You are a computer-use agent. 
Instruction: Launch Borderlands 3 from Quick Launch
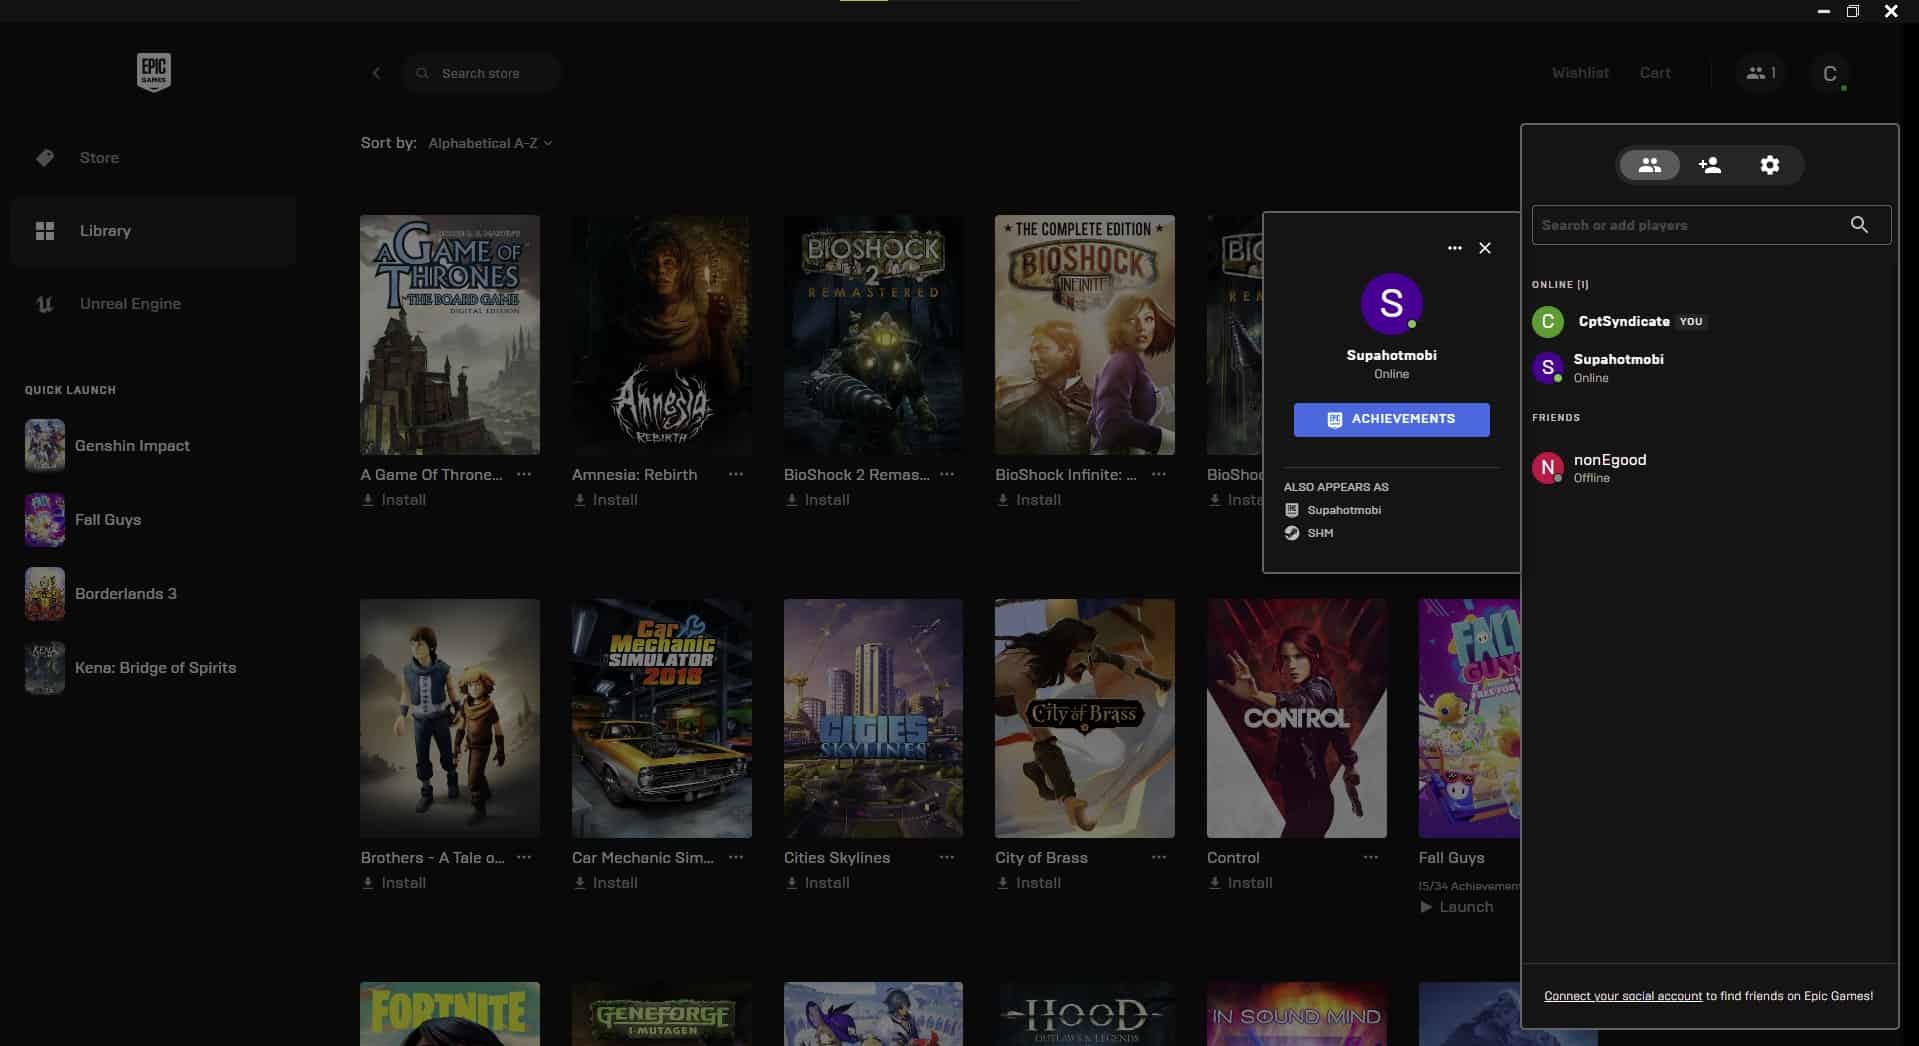pos(126,593)
